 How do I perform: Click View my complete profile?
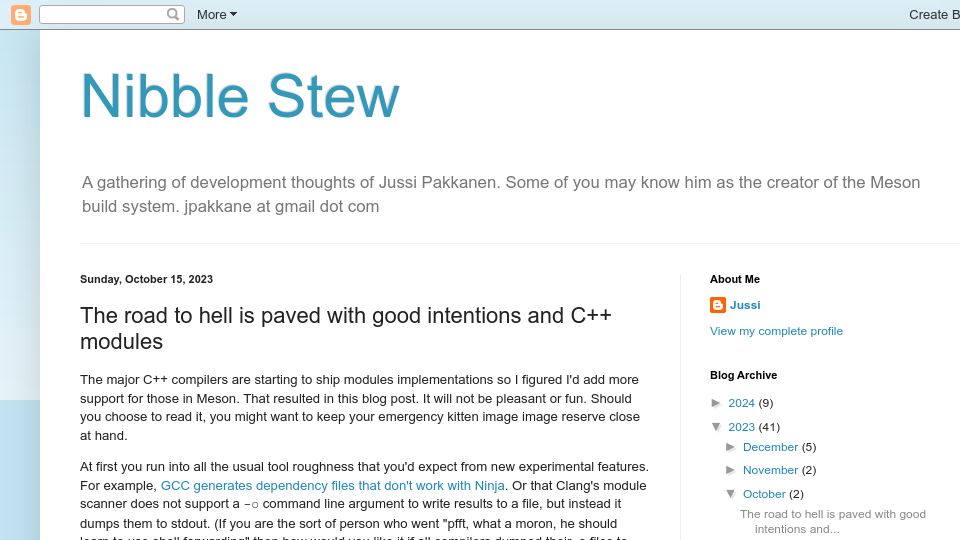[x=776, y=331]
